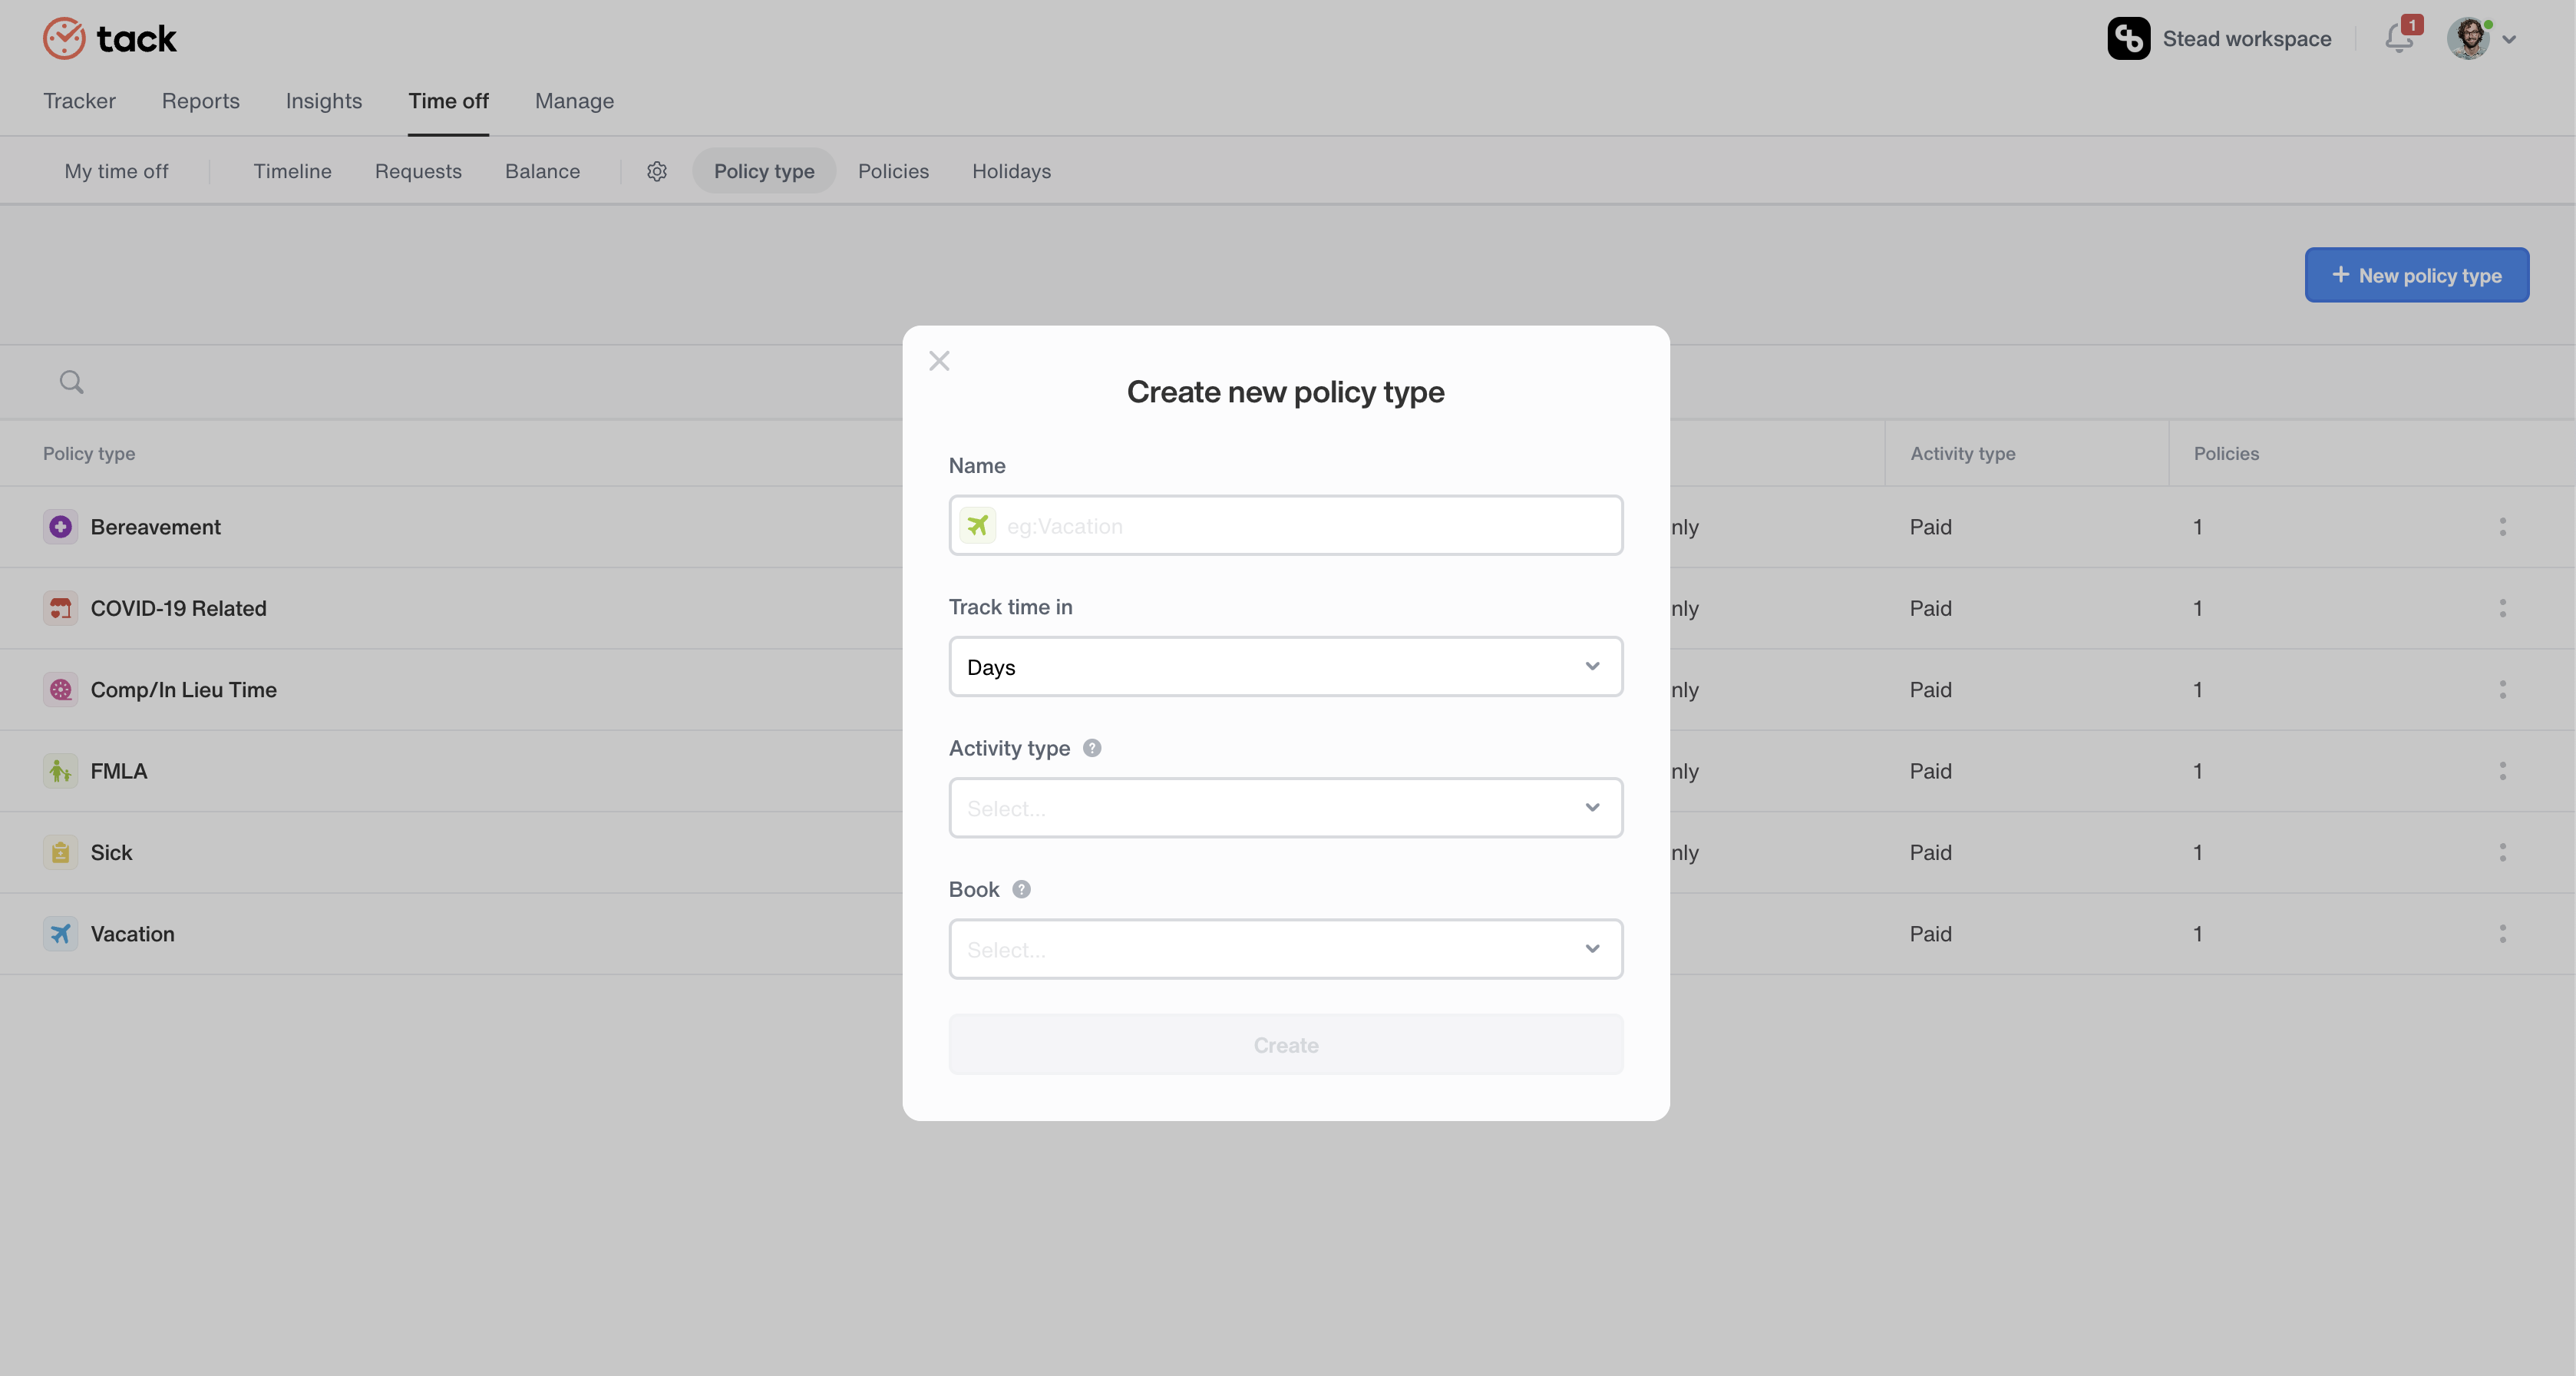
Task: Click the close modal X icon
Action: [x=939, y=360]
